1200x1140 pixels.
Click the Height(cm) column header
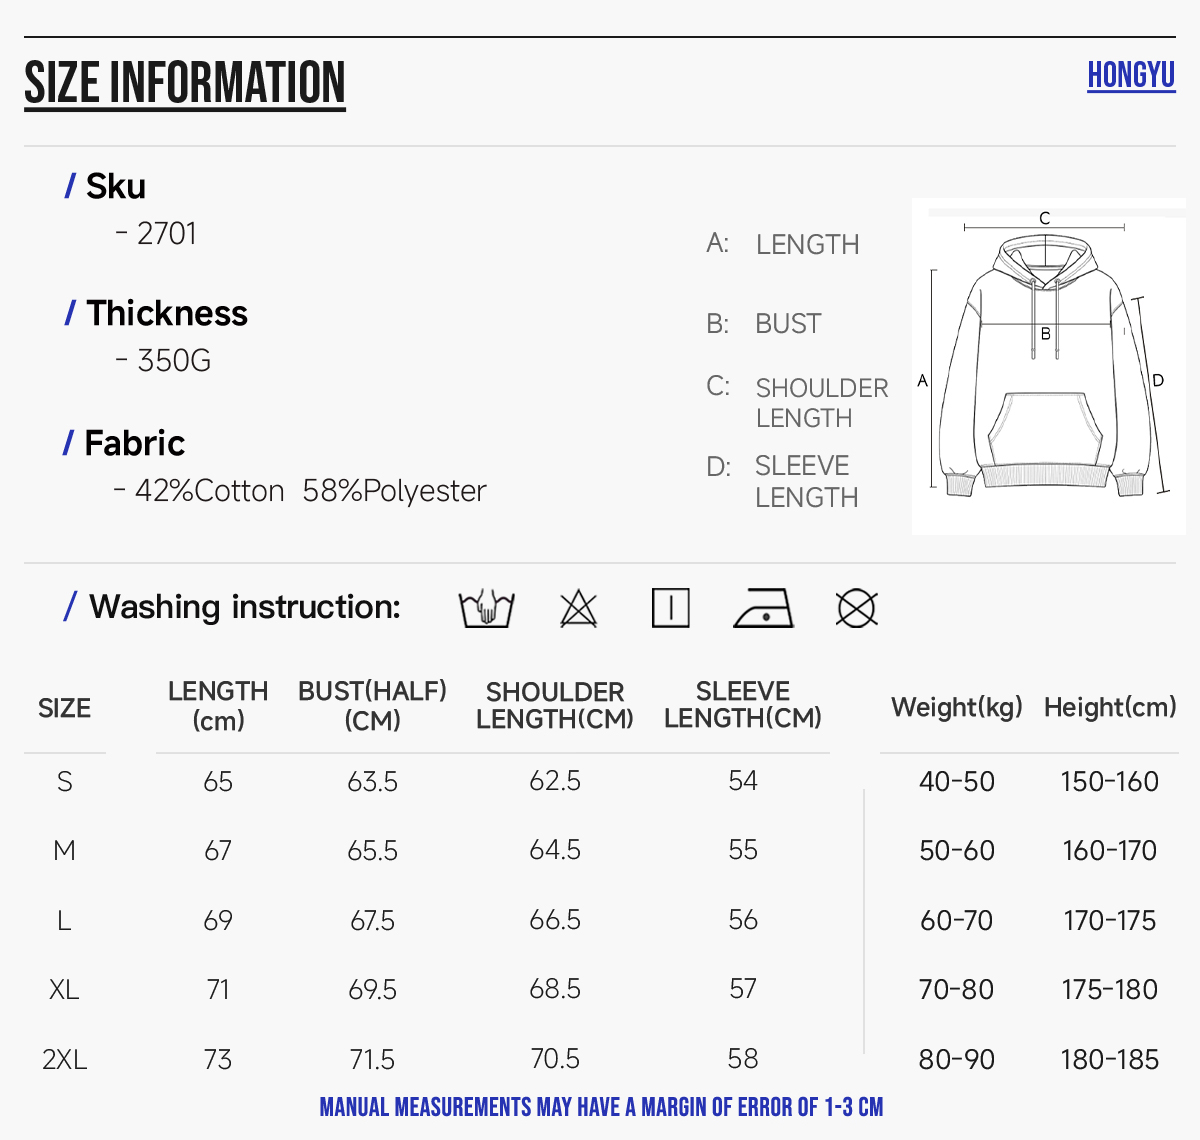(1110, 707)
